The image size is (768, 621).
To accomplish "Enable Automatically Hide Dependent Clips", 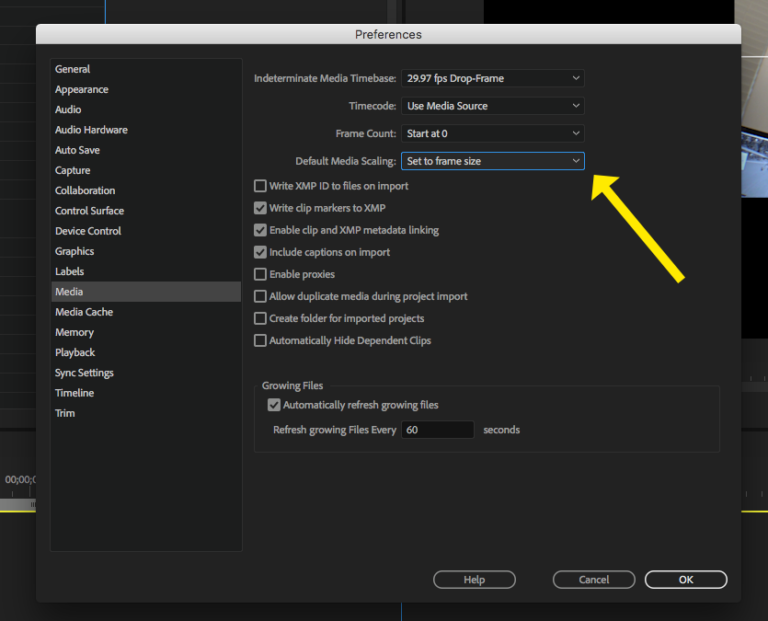I will (260, 340).
